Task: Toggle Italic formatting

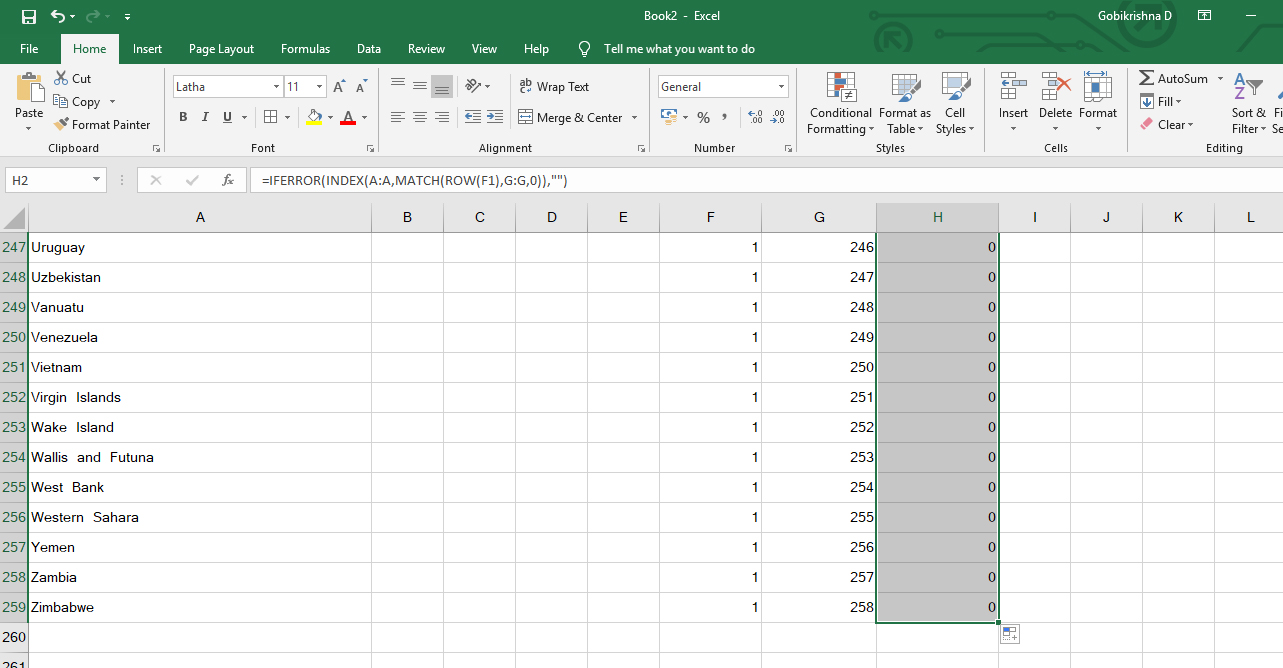Action: 206,118
